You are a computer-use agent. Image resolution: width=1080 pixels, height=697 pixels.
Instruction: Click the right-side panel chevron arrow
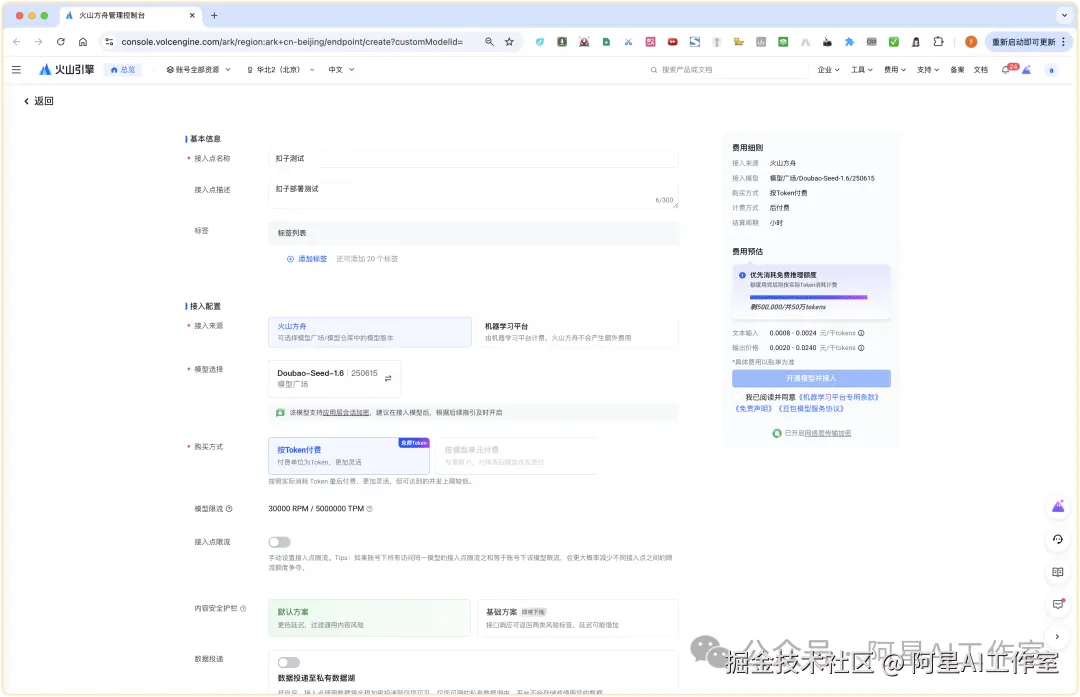coord(1058,637)
